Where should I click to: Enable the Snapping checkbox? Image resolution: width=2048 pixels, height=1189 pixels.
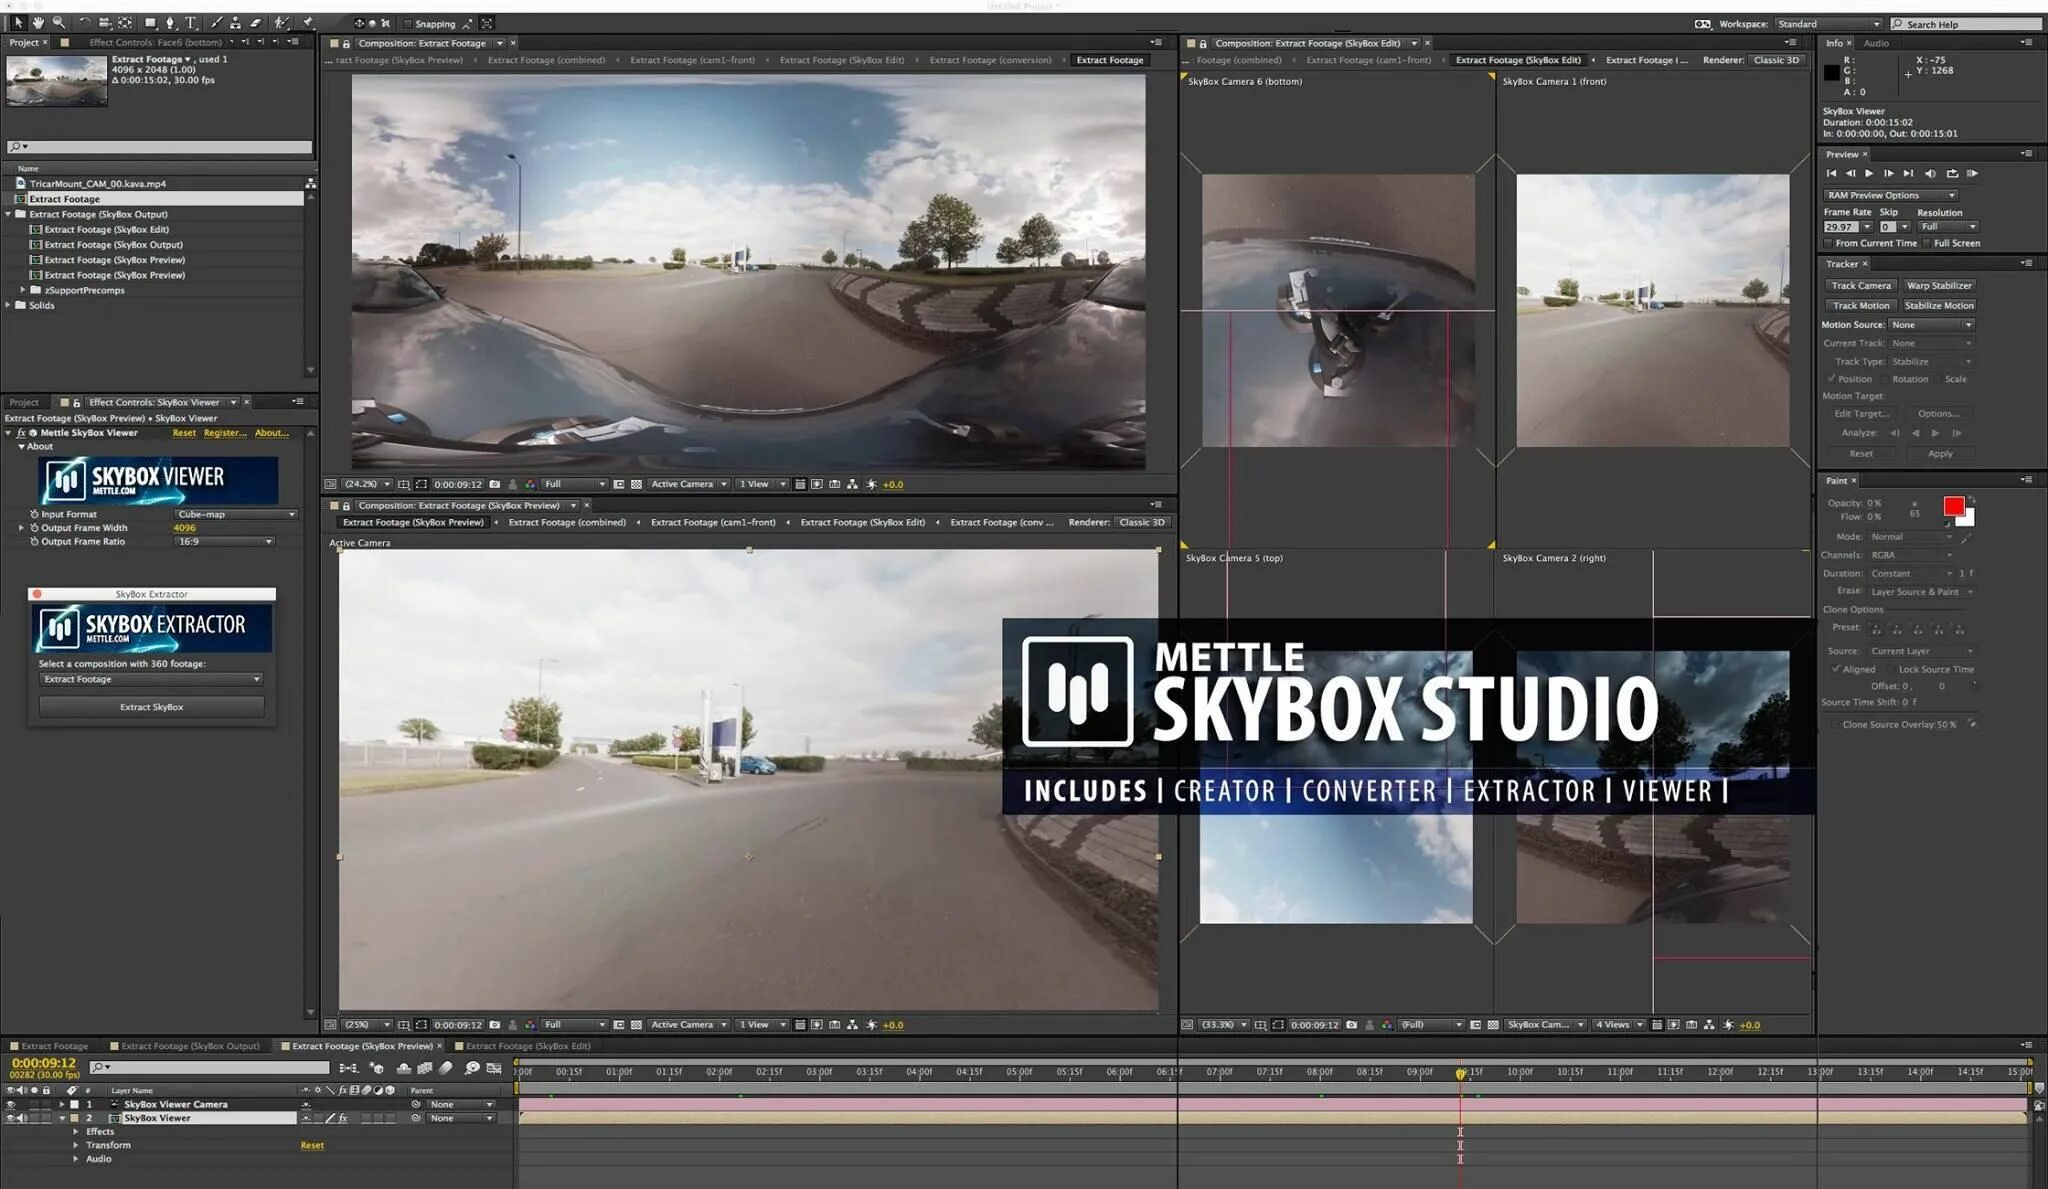click(x=407, y=23)
